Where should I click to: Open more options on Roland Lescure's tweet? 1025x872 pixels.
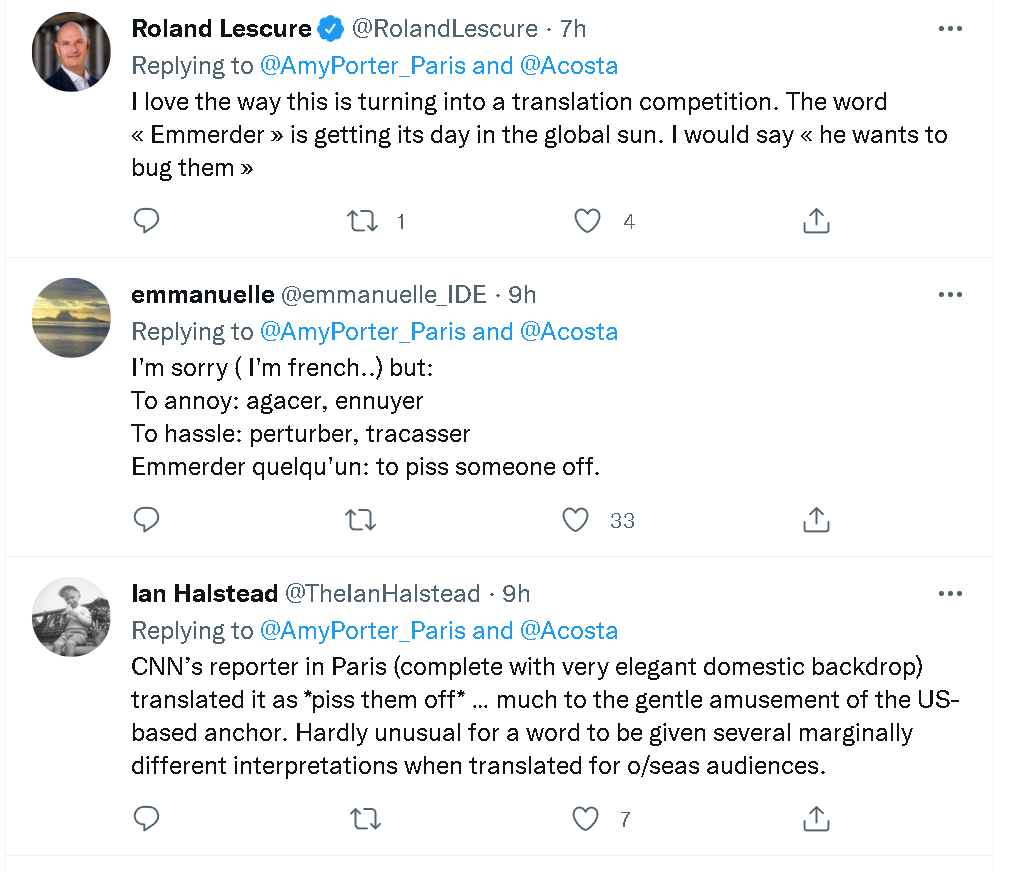click(949, 29)
